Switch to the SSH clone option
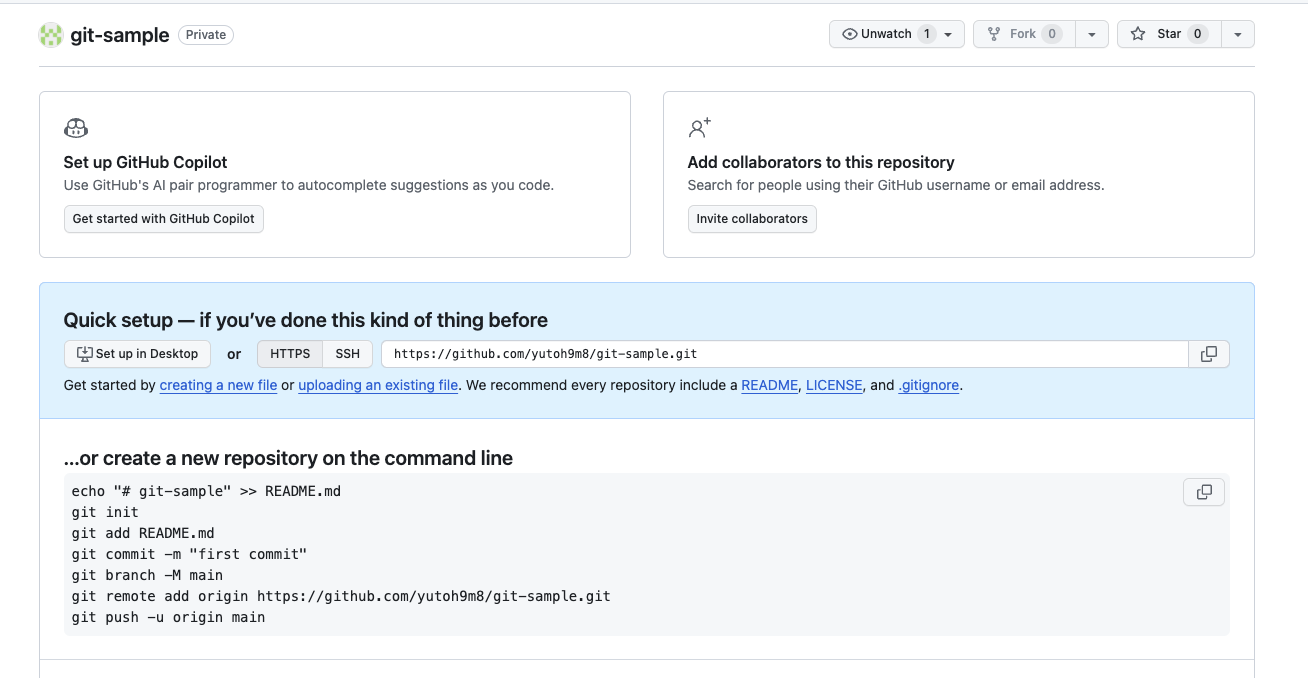1308x678 pixels. tap(347, 353)
